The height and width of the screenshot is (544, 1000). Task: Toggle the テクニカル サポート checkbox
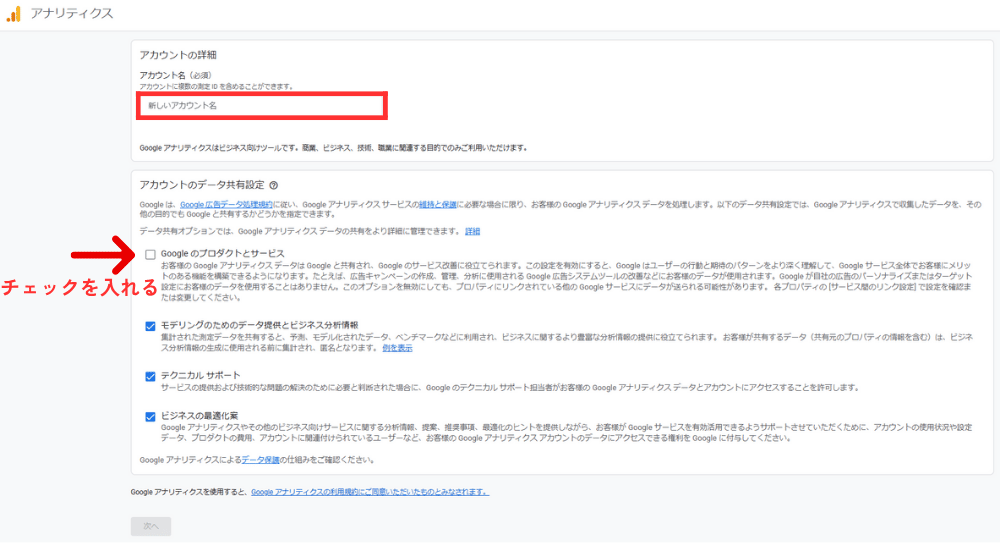[x=151, y=377]
